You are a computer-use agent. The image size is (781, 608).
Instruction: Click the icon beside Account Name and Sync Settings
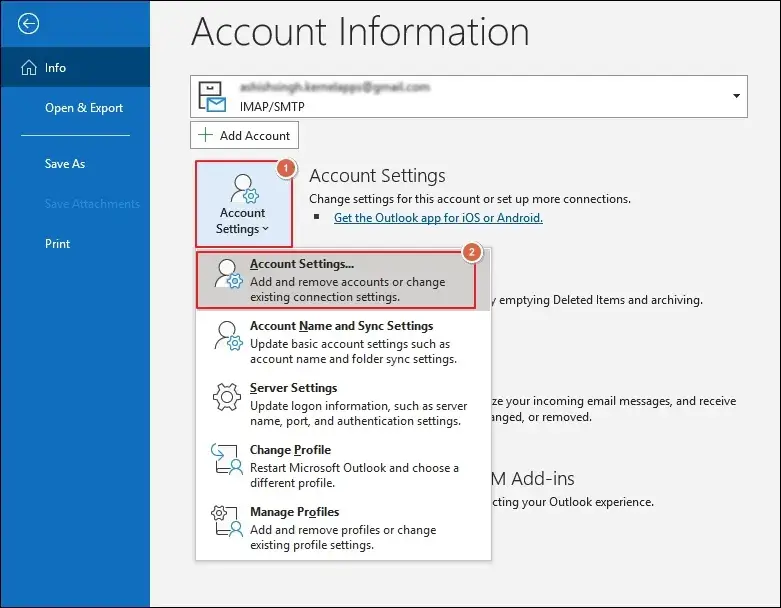pos(228,336)
